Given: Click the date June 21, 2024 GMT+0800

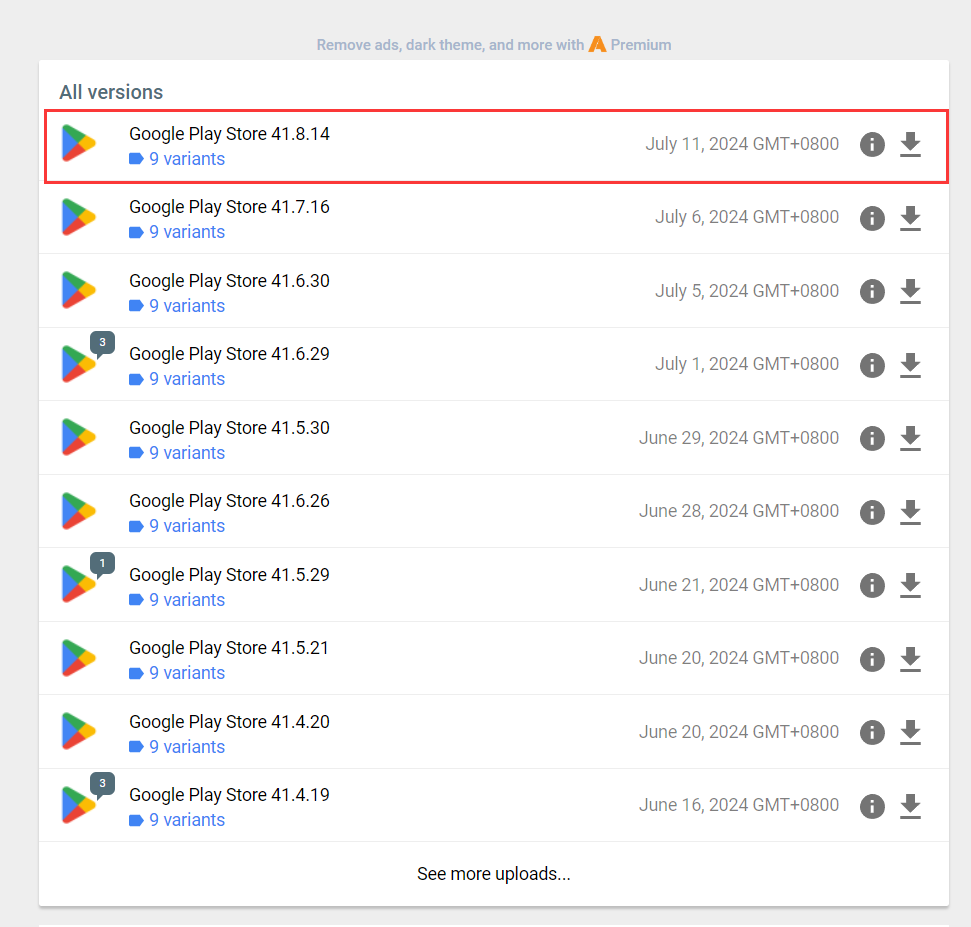Looking at the screenshot, I should pos(739,585).
